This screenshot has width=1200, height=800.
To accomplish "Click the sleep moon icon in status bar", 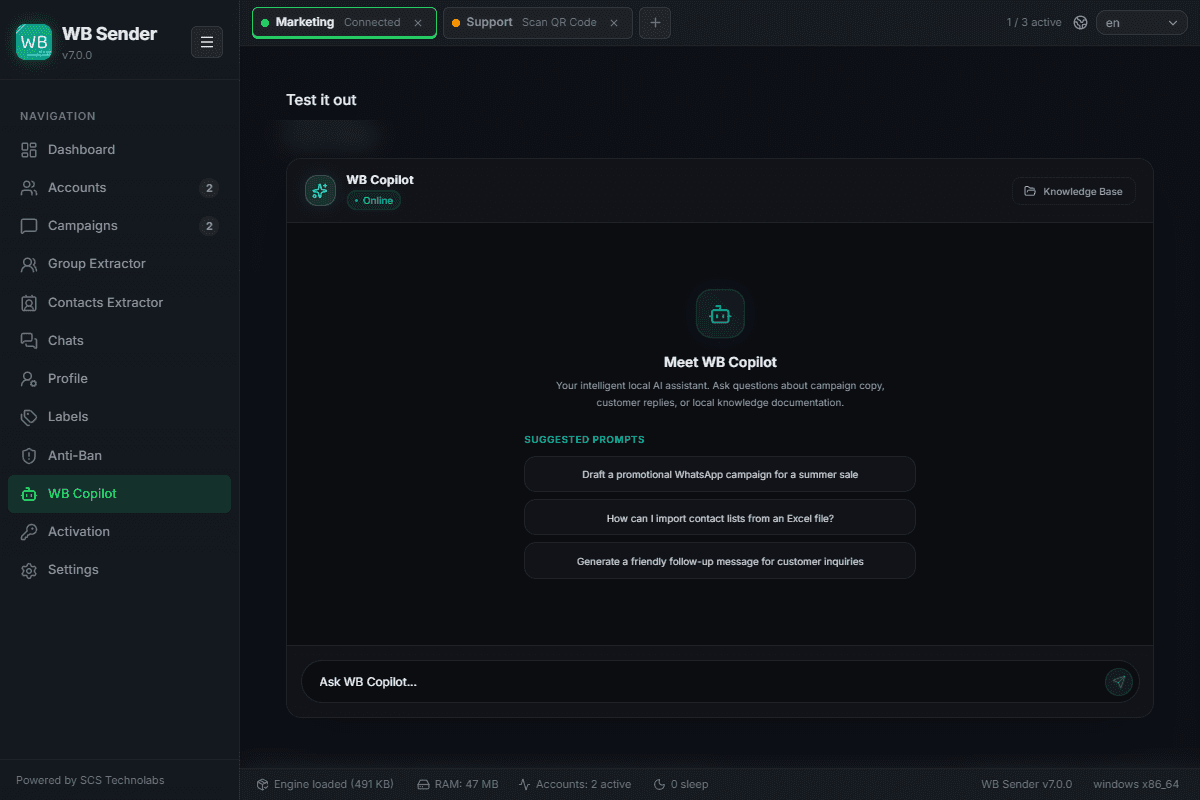I will (x=659, y=784).
